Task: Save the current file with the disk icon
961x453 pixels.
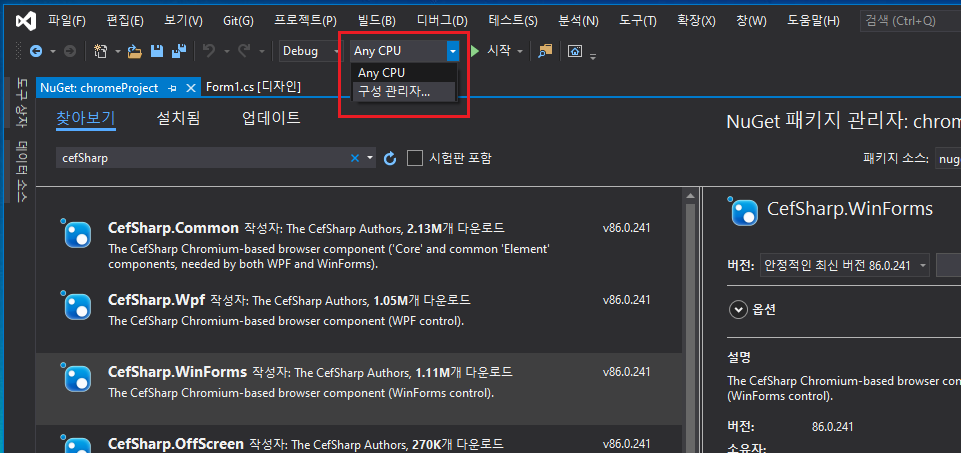Action: [x=157, y=51]
